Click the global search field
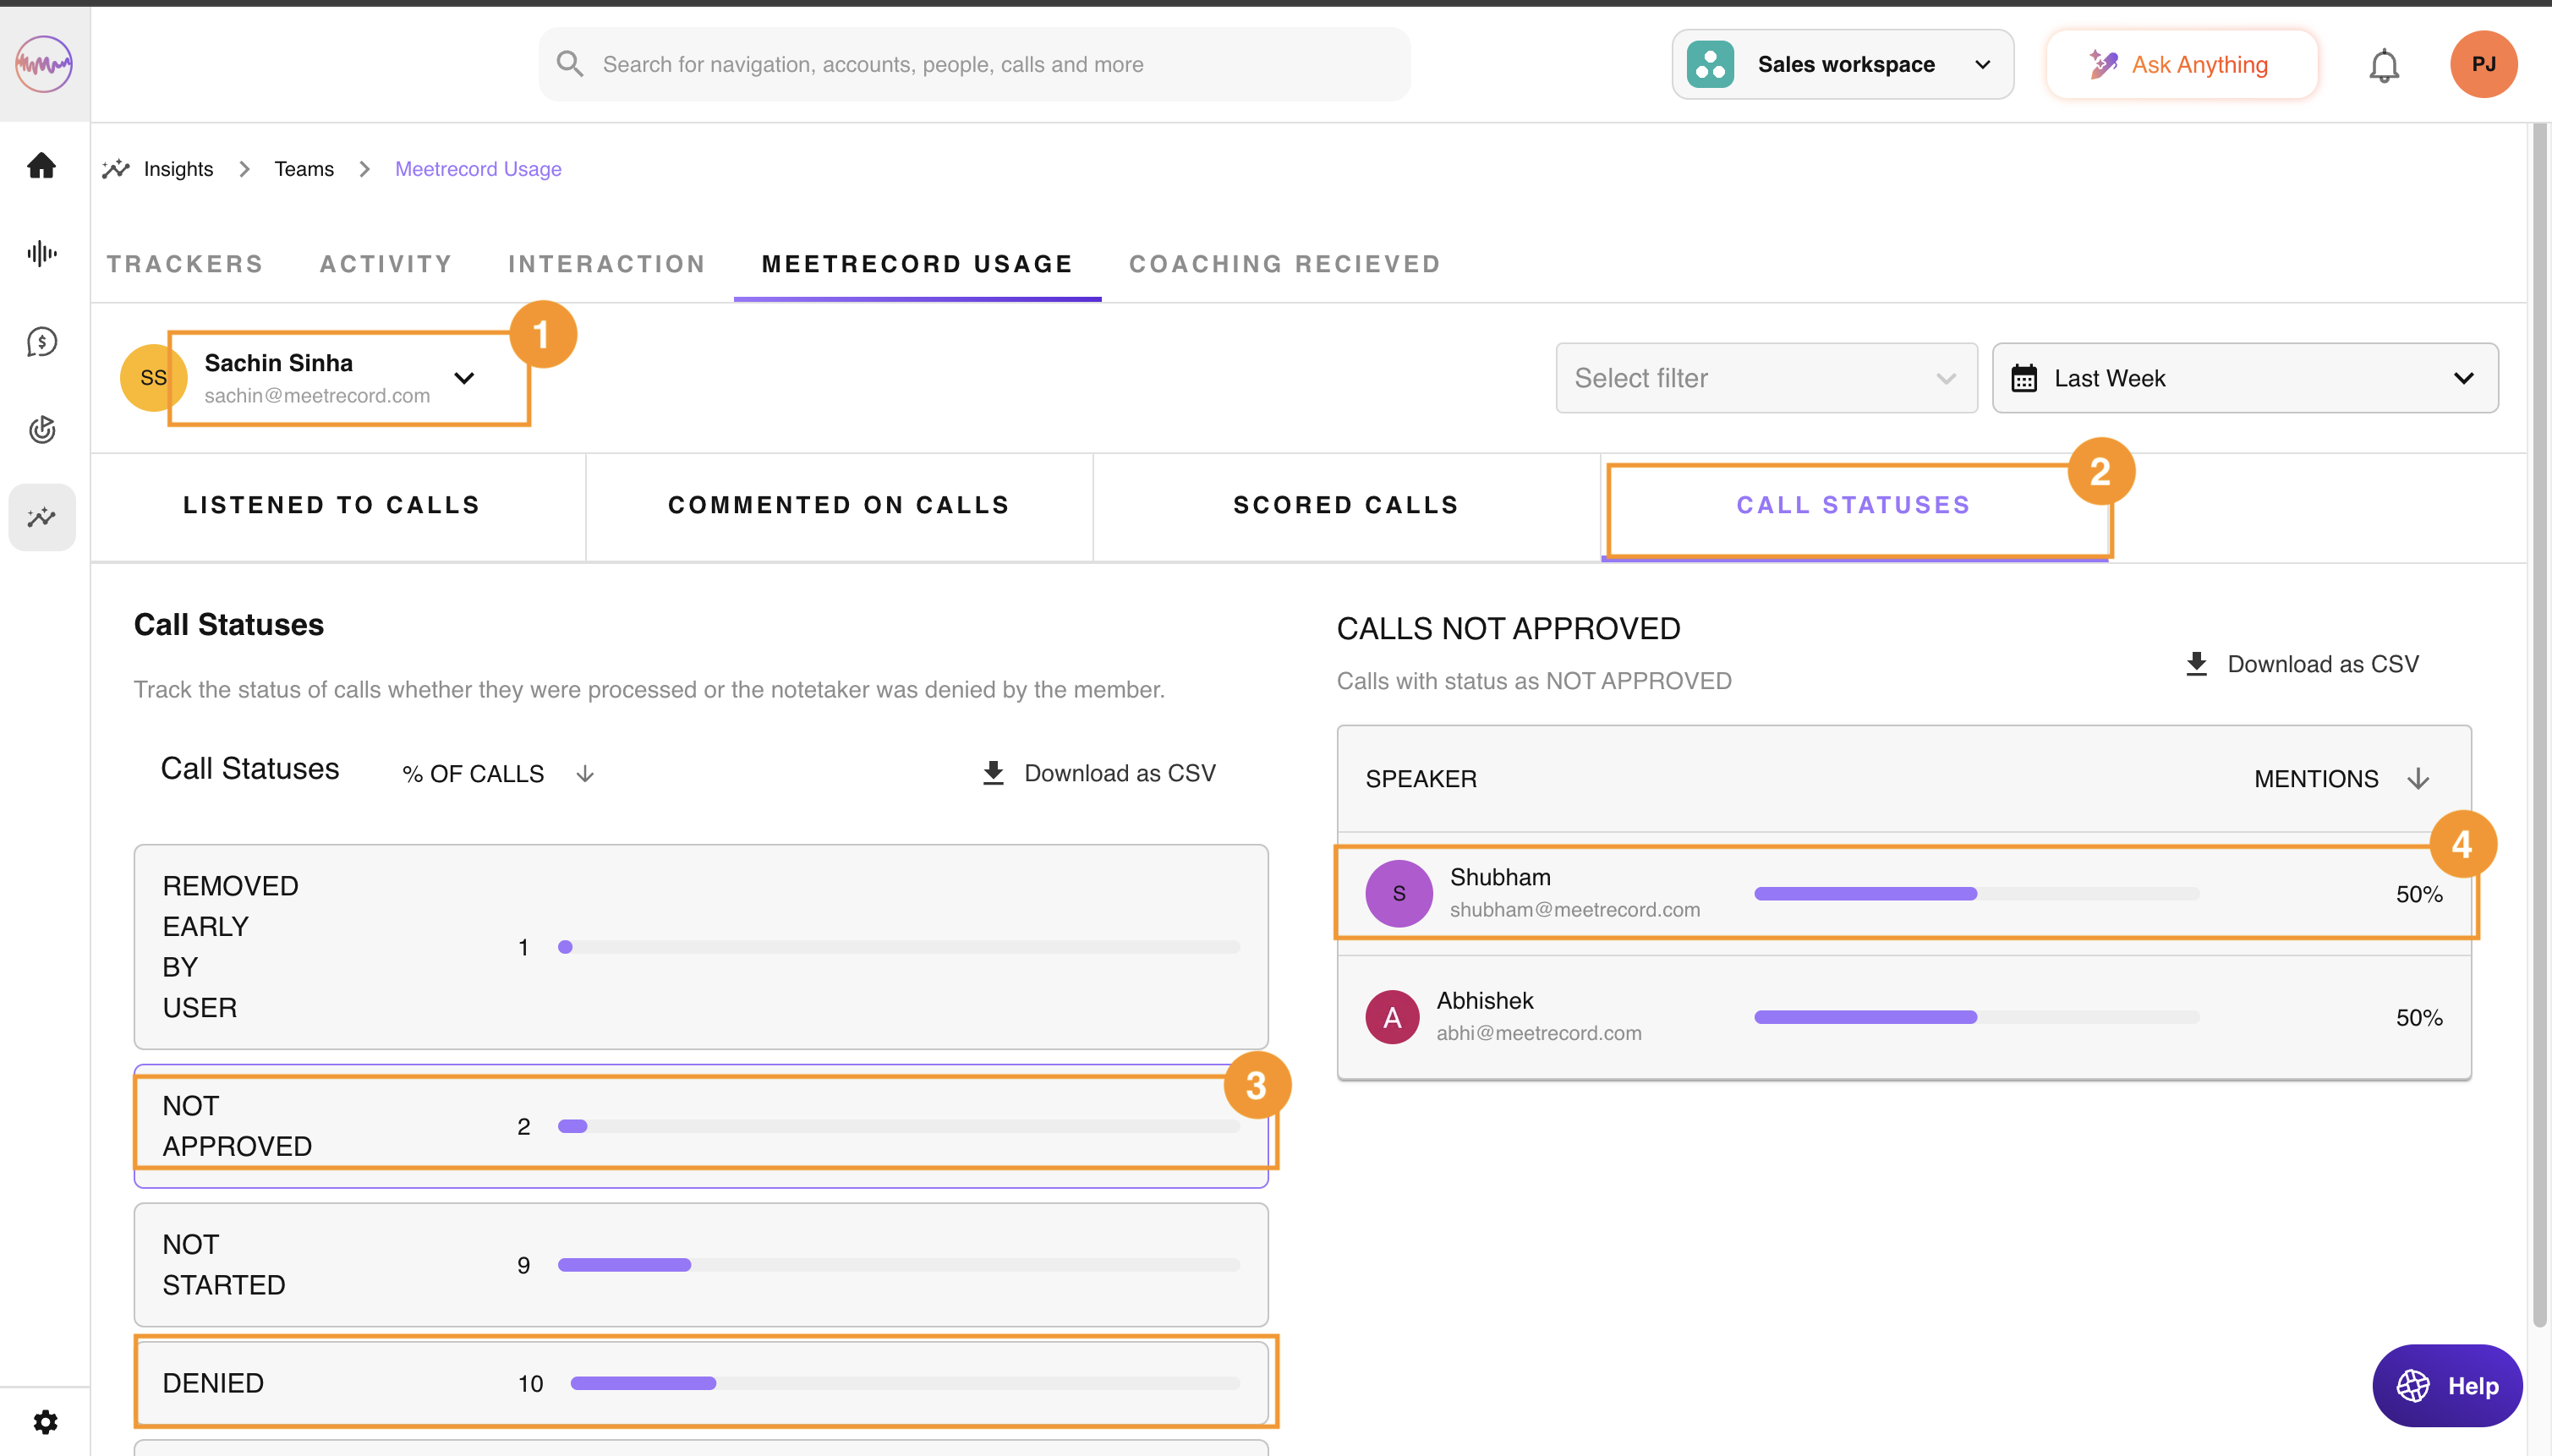 click(974, 64)
